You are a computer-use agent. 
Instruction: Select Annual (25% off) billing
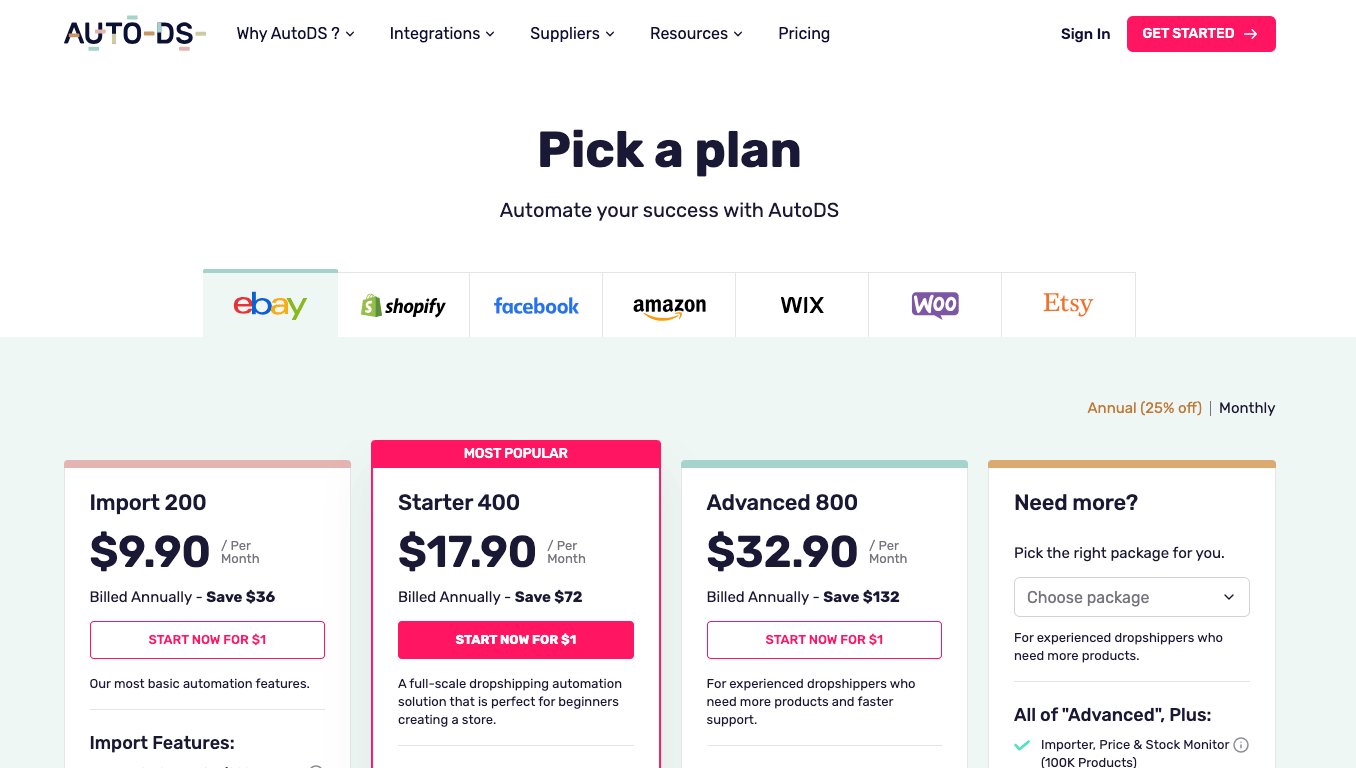pos(1144,408)
